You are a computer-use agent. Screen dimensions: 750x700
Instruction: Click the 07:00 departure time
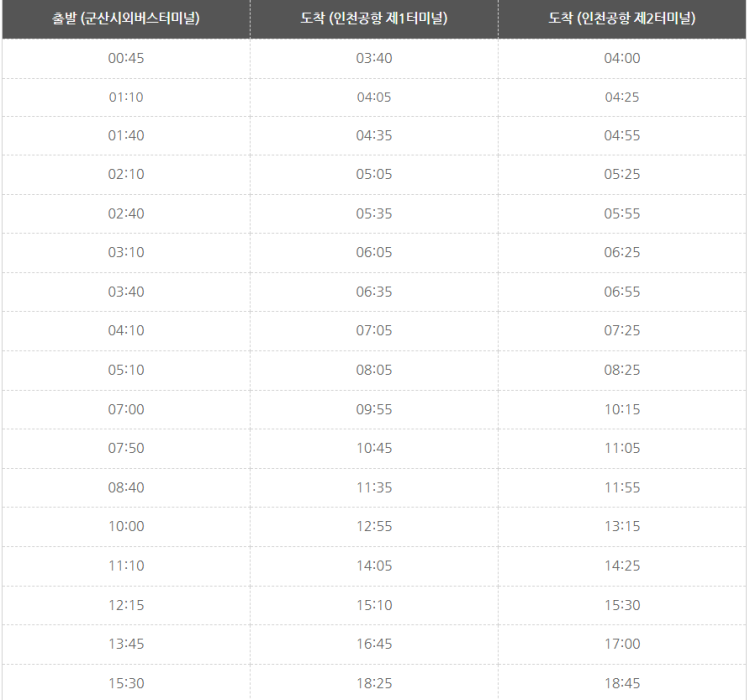(126, 409)
